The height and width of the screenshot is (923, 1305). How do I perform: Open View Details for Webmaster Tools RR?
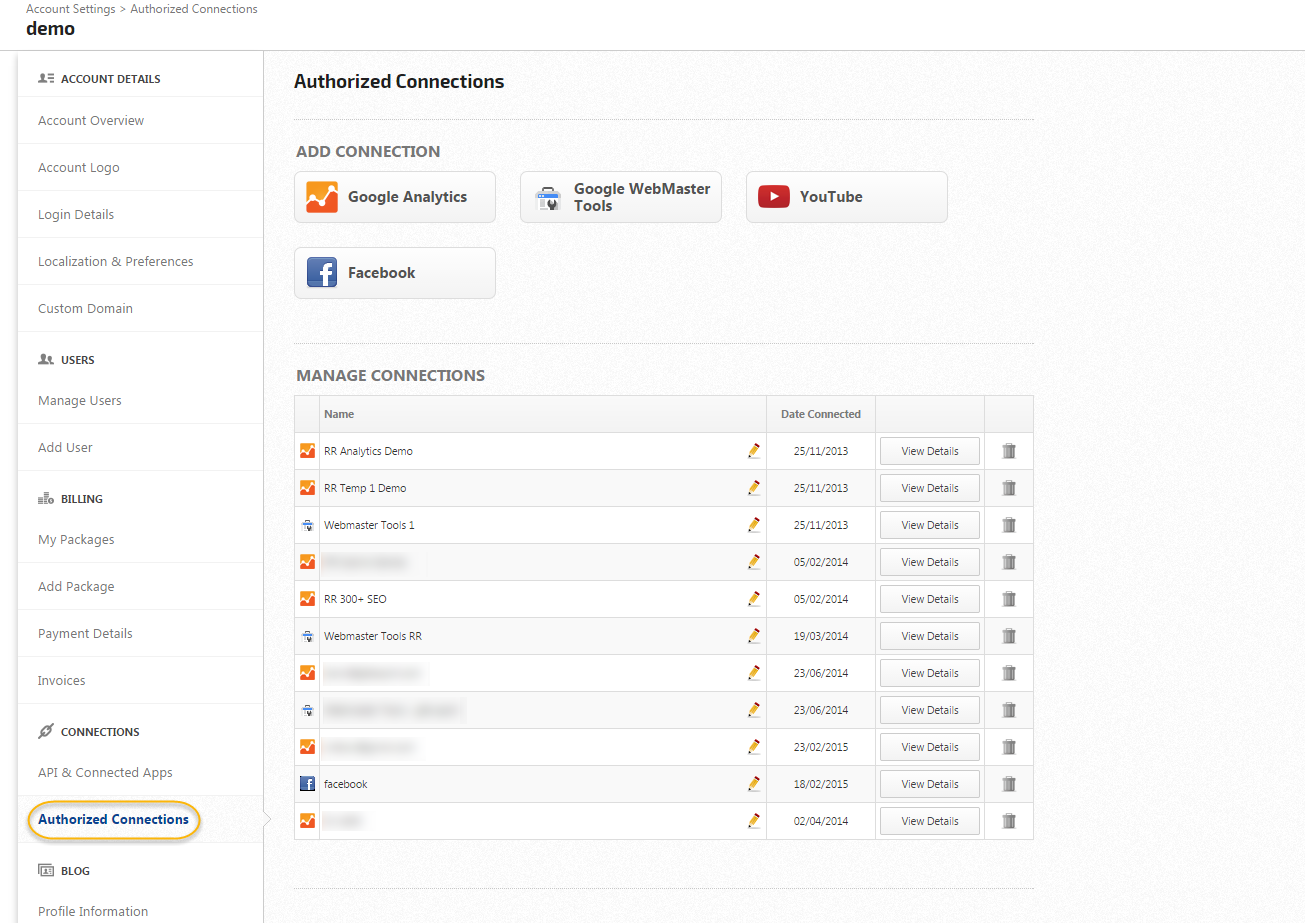[x=929, y=636]
